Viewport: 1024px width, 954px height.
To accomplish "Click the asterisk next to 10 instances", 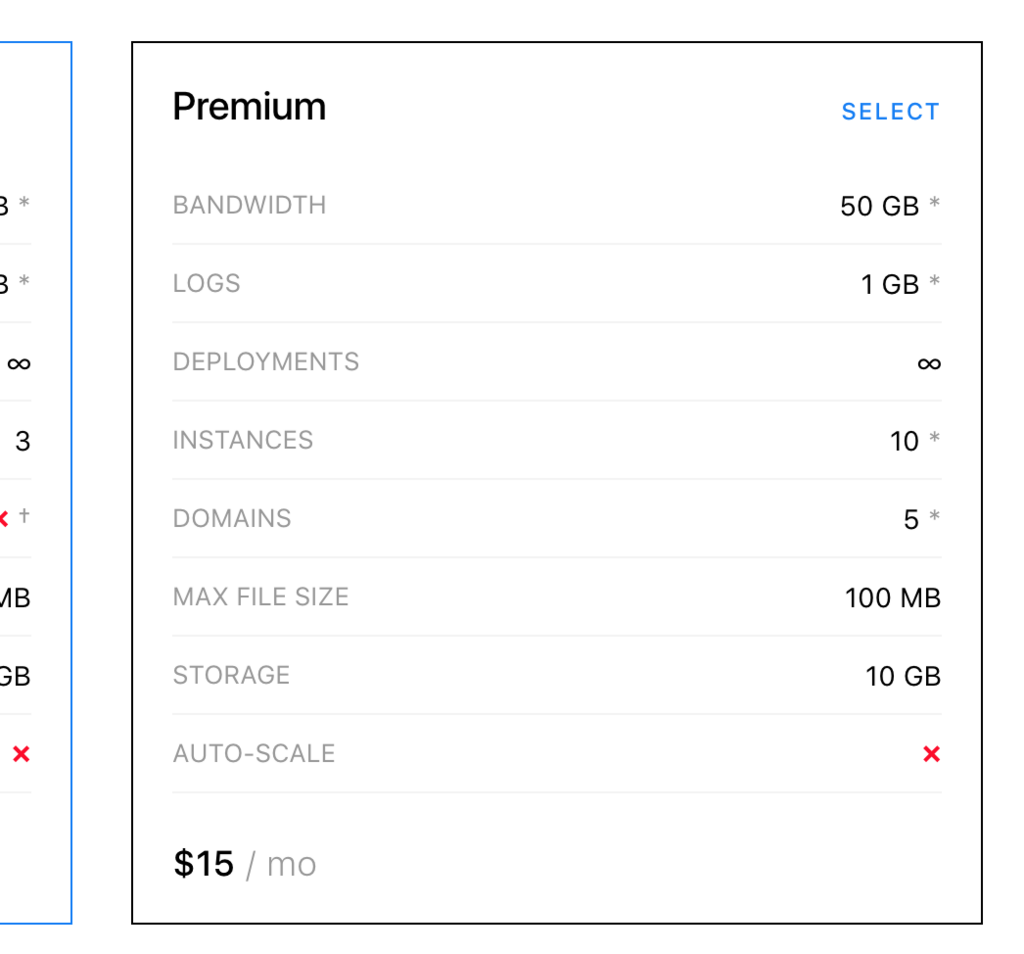I will (x=935, y=437).
